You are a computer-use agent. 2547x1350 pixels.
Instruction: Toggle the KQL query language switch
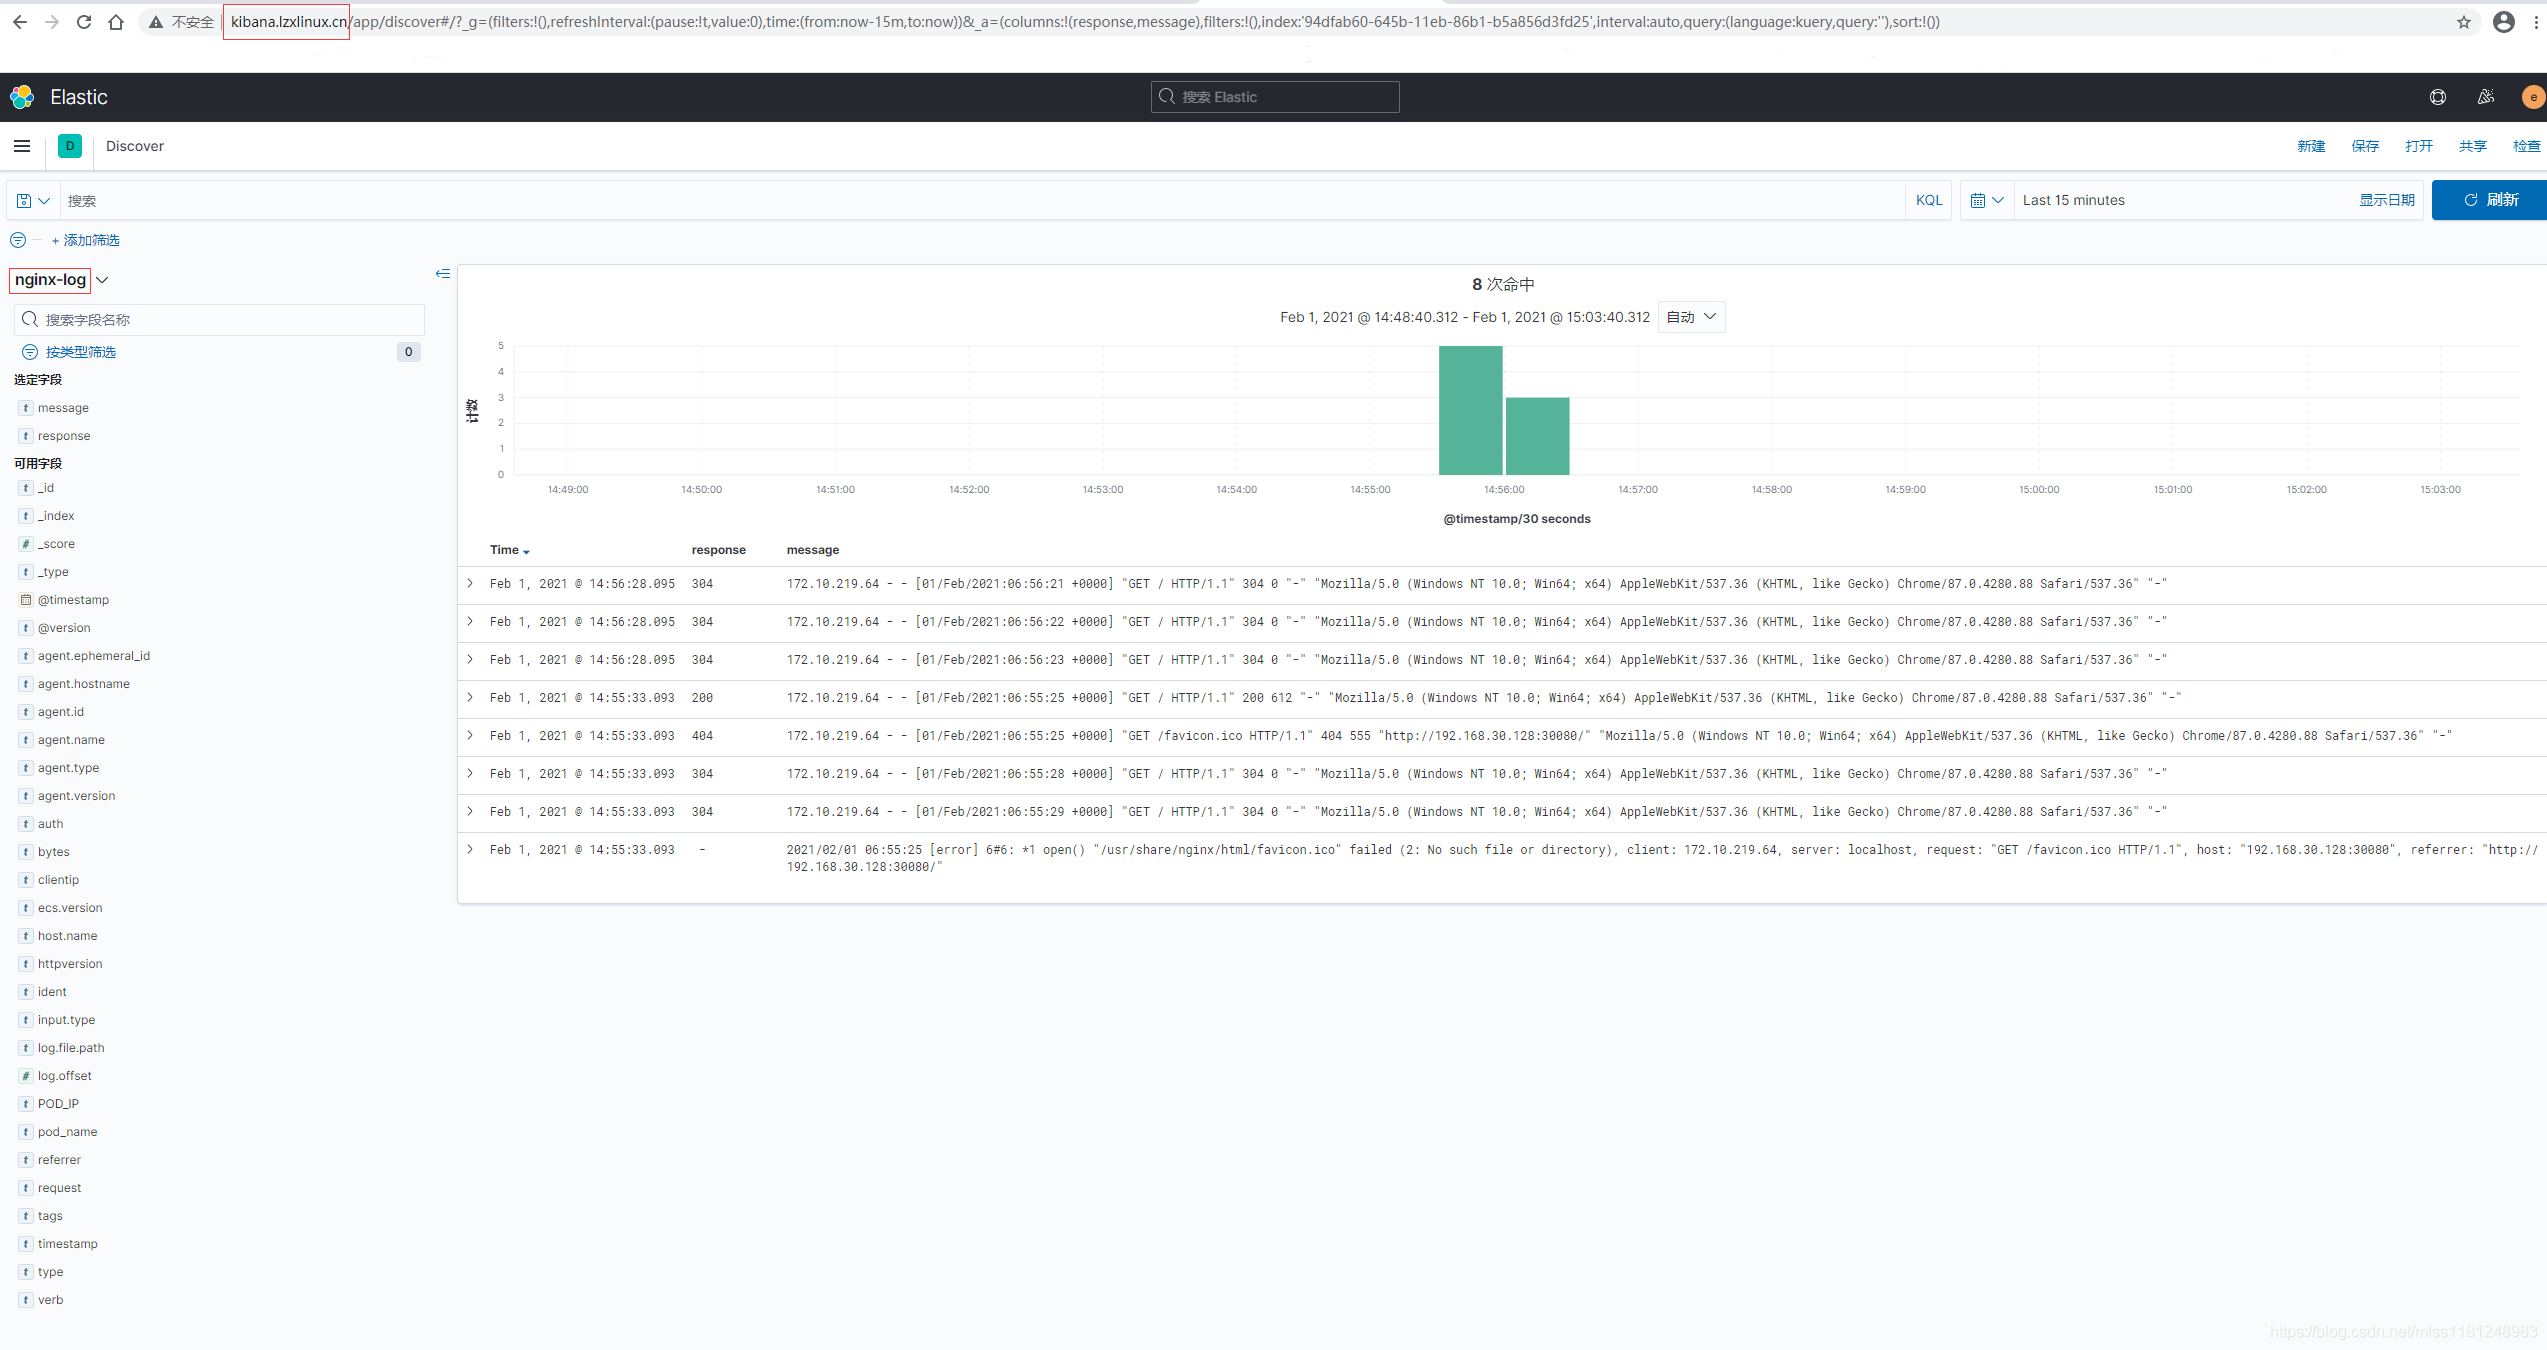click(x=1928, y=201)
